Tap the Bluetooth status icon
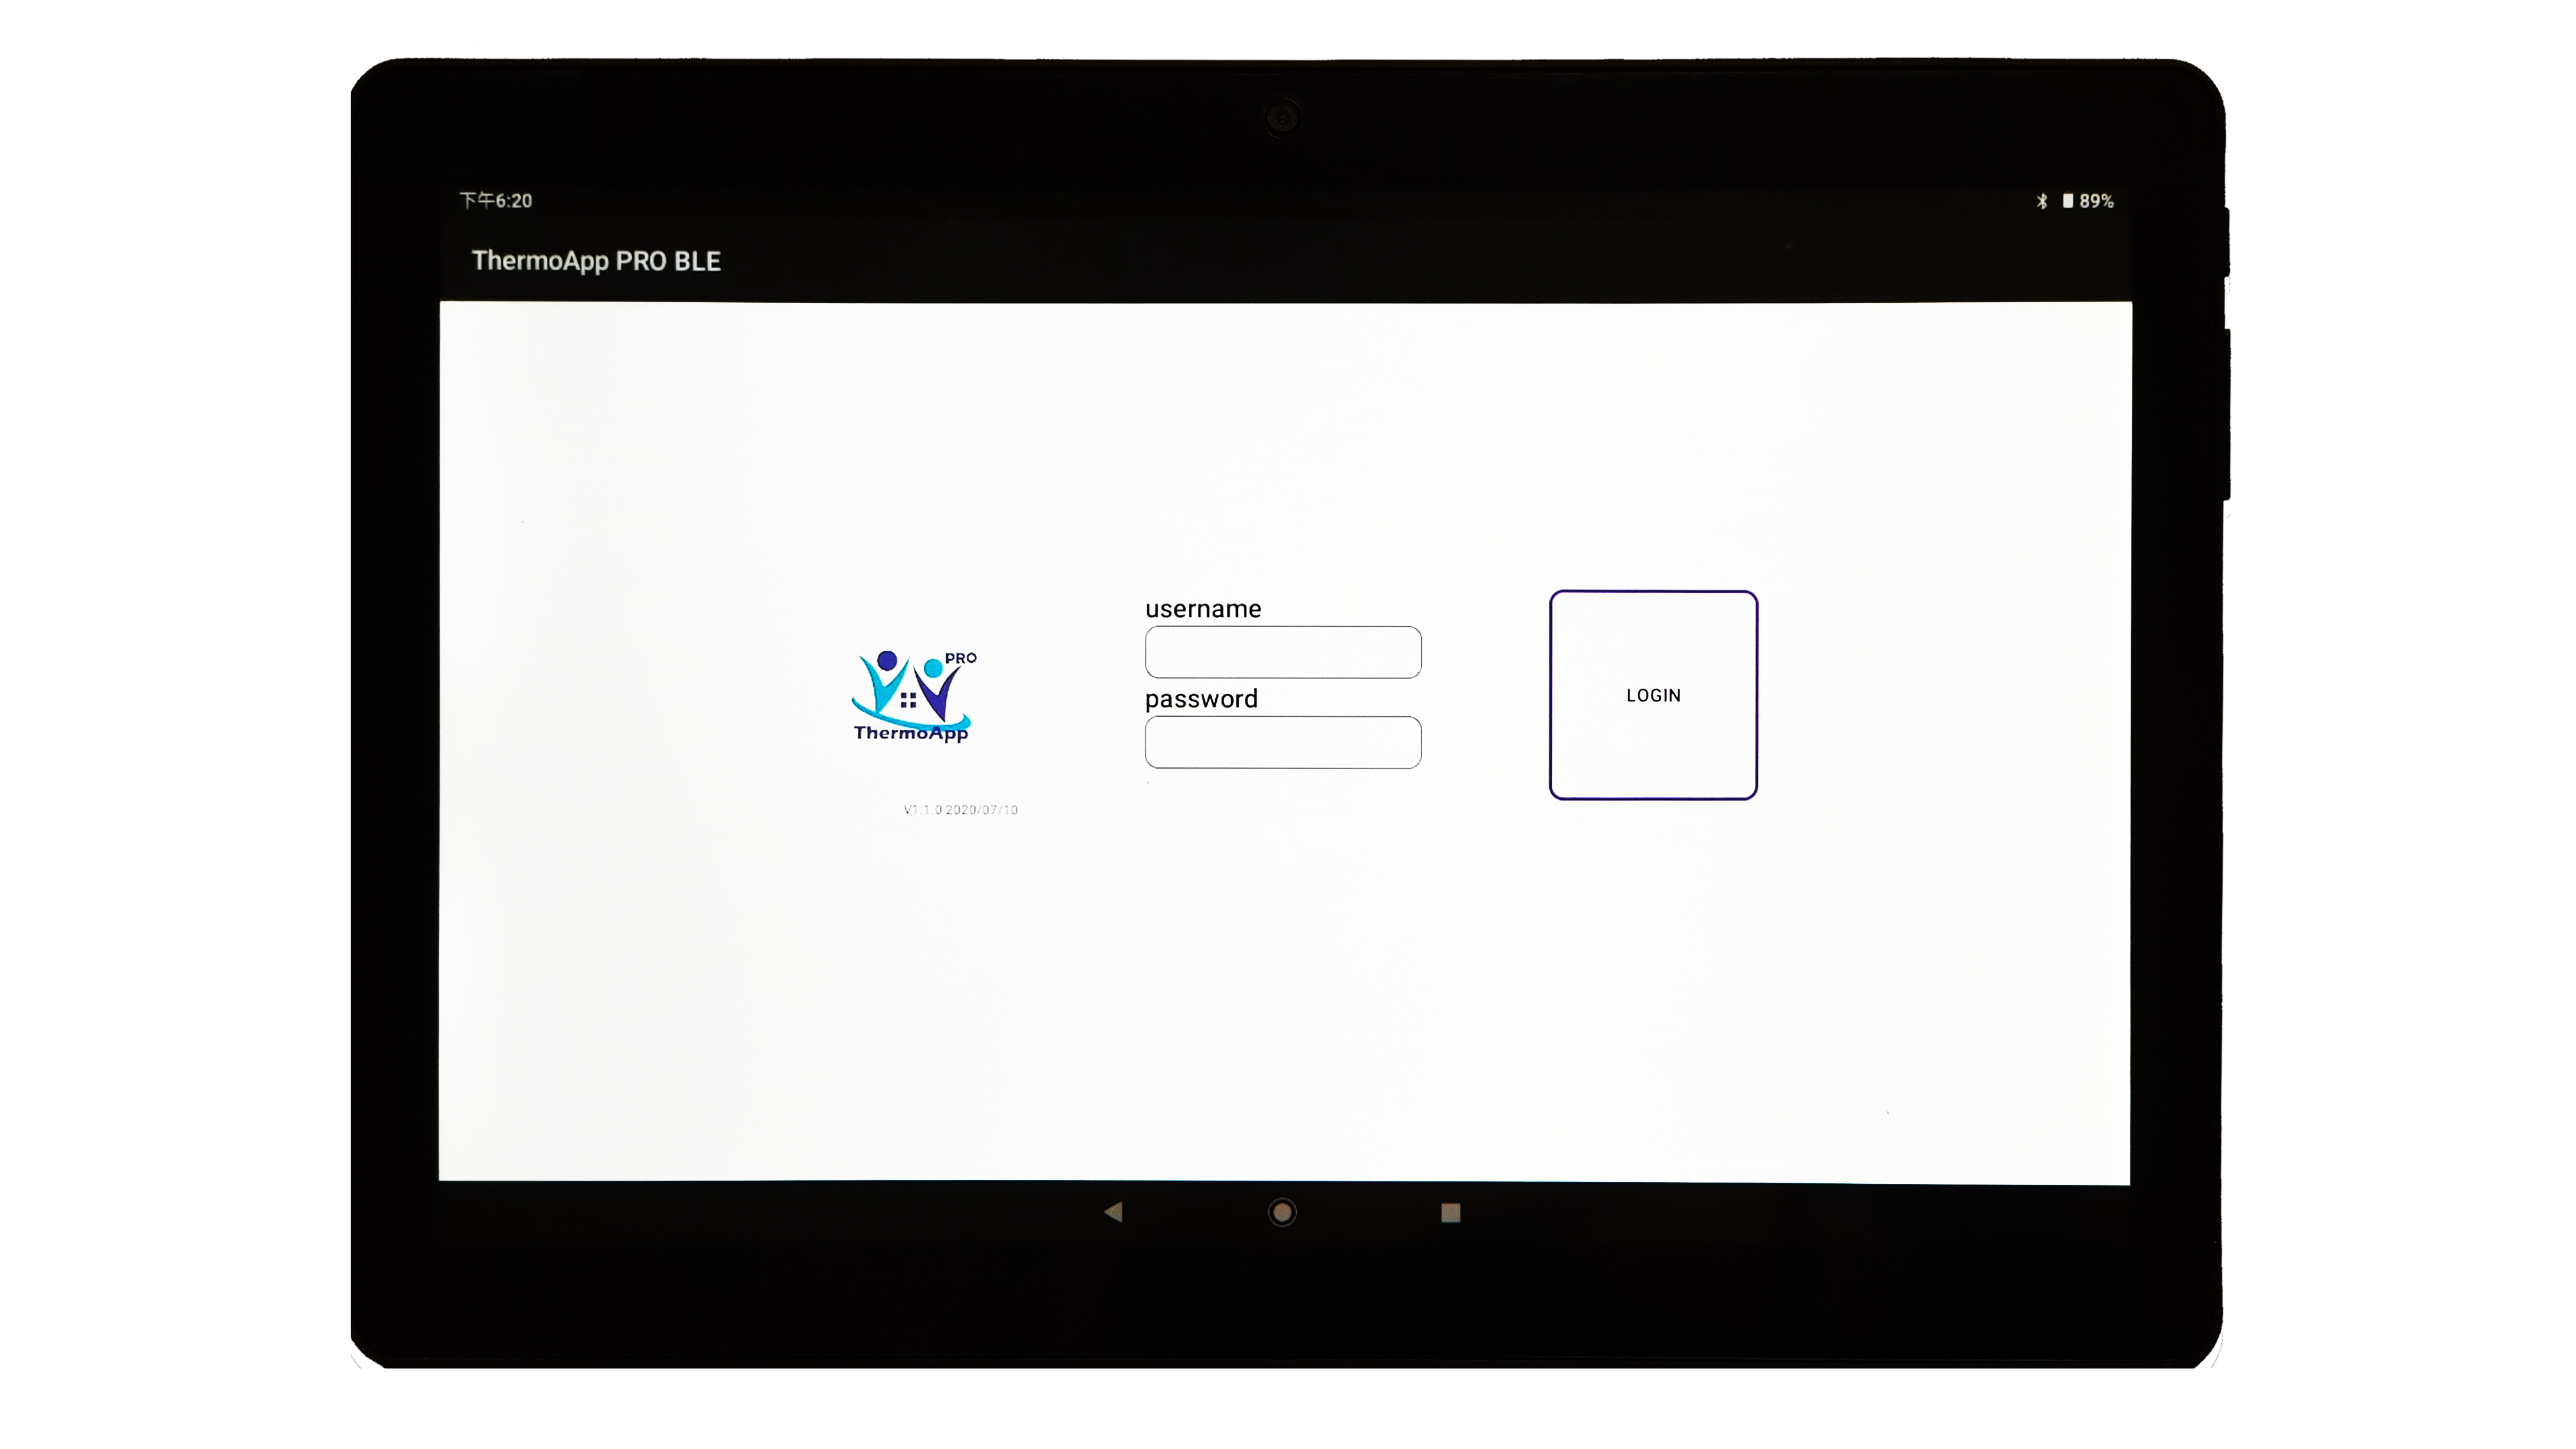This screenshot has height=1449, width=2576. pyautogui.click(x=2042, y=201)
